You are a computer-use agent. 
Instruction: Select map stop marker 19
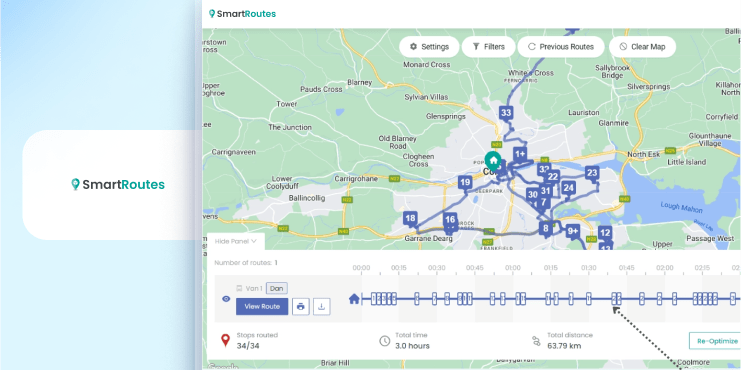(465, 183)
